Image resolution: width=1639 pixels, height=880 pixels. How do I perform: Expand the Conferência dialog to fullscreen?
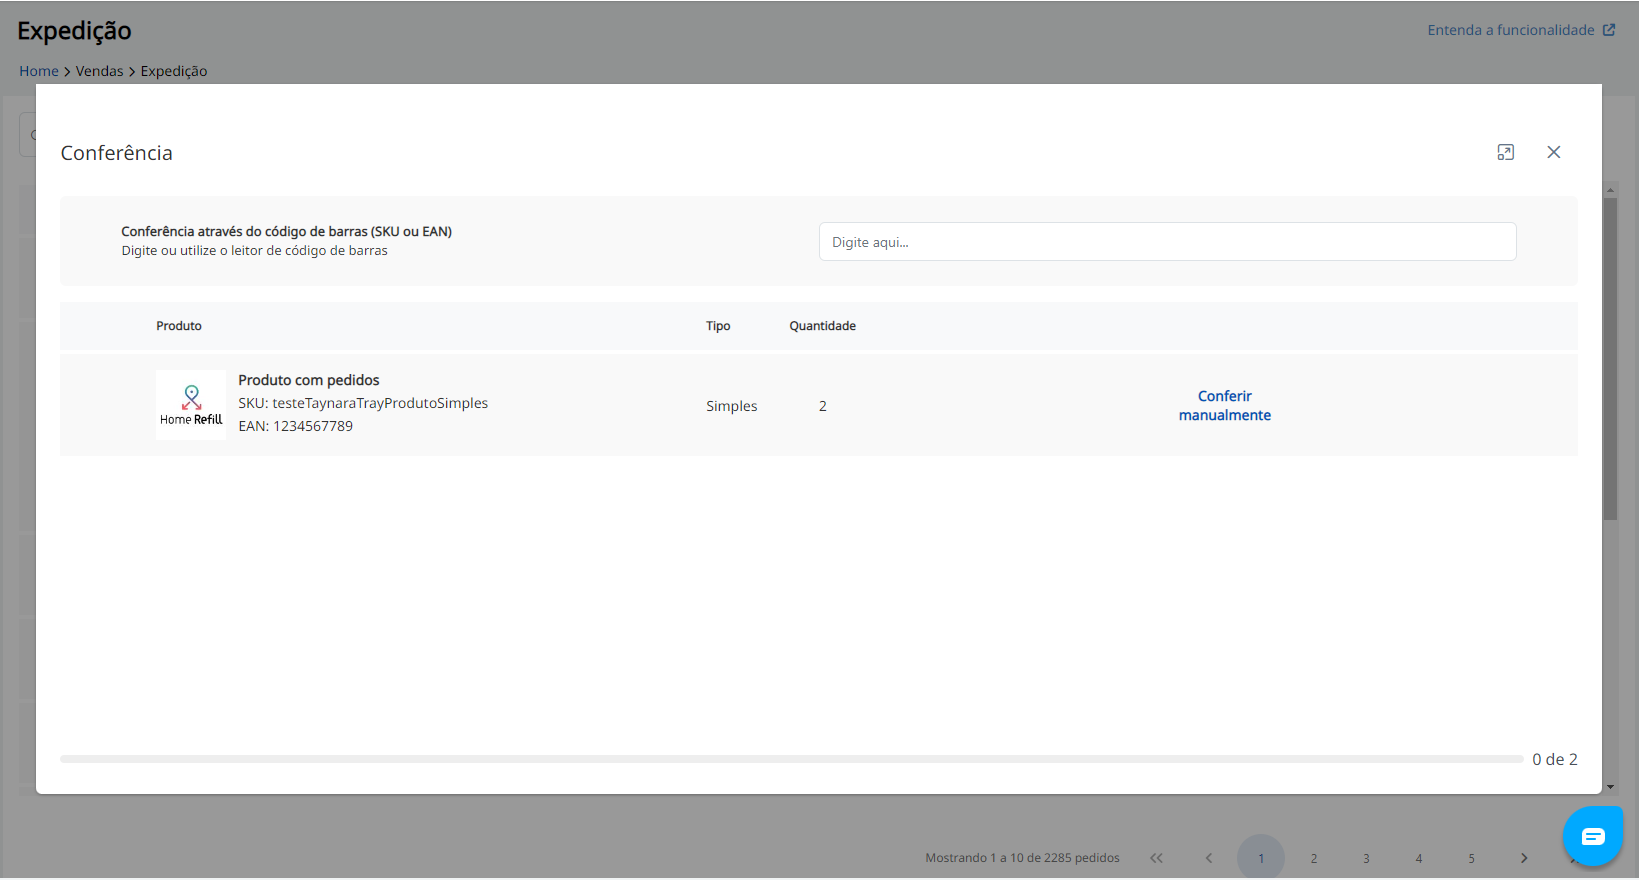[1505, 152]
